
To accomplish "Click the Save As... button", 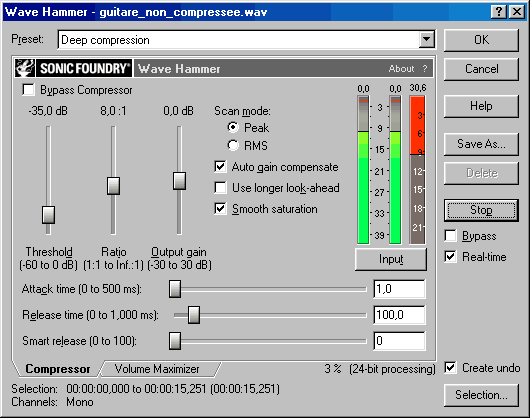I will [x=481, y=144].
